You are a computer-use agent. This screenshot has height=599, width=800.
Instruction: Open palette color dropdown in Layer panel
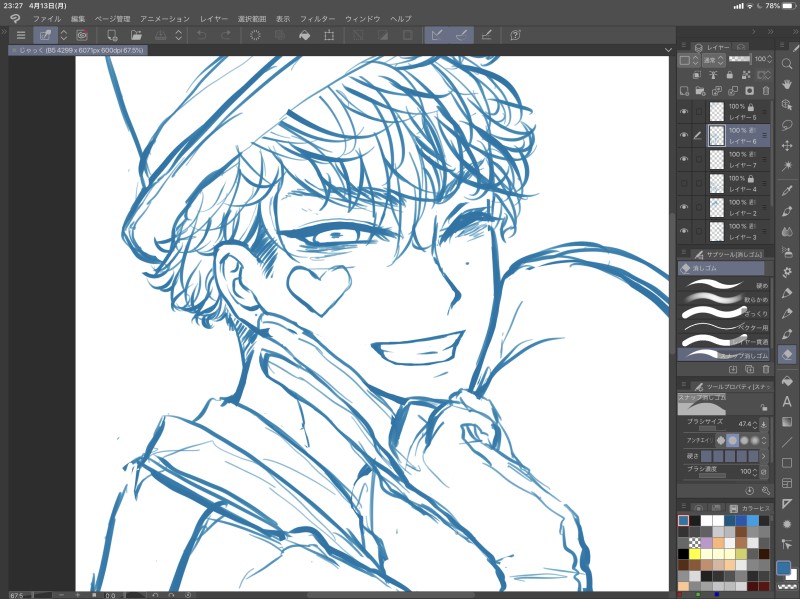pyautogui.click(x=688, y=60)
